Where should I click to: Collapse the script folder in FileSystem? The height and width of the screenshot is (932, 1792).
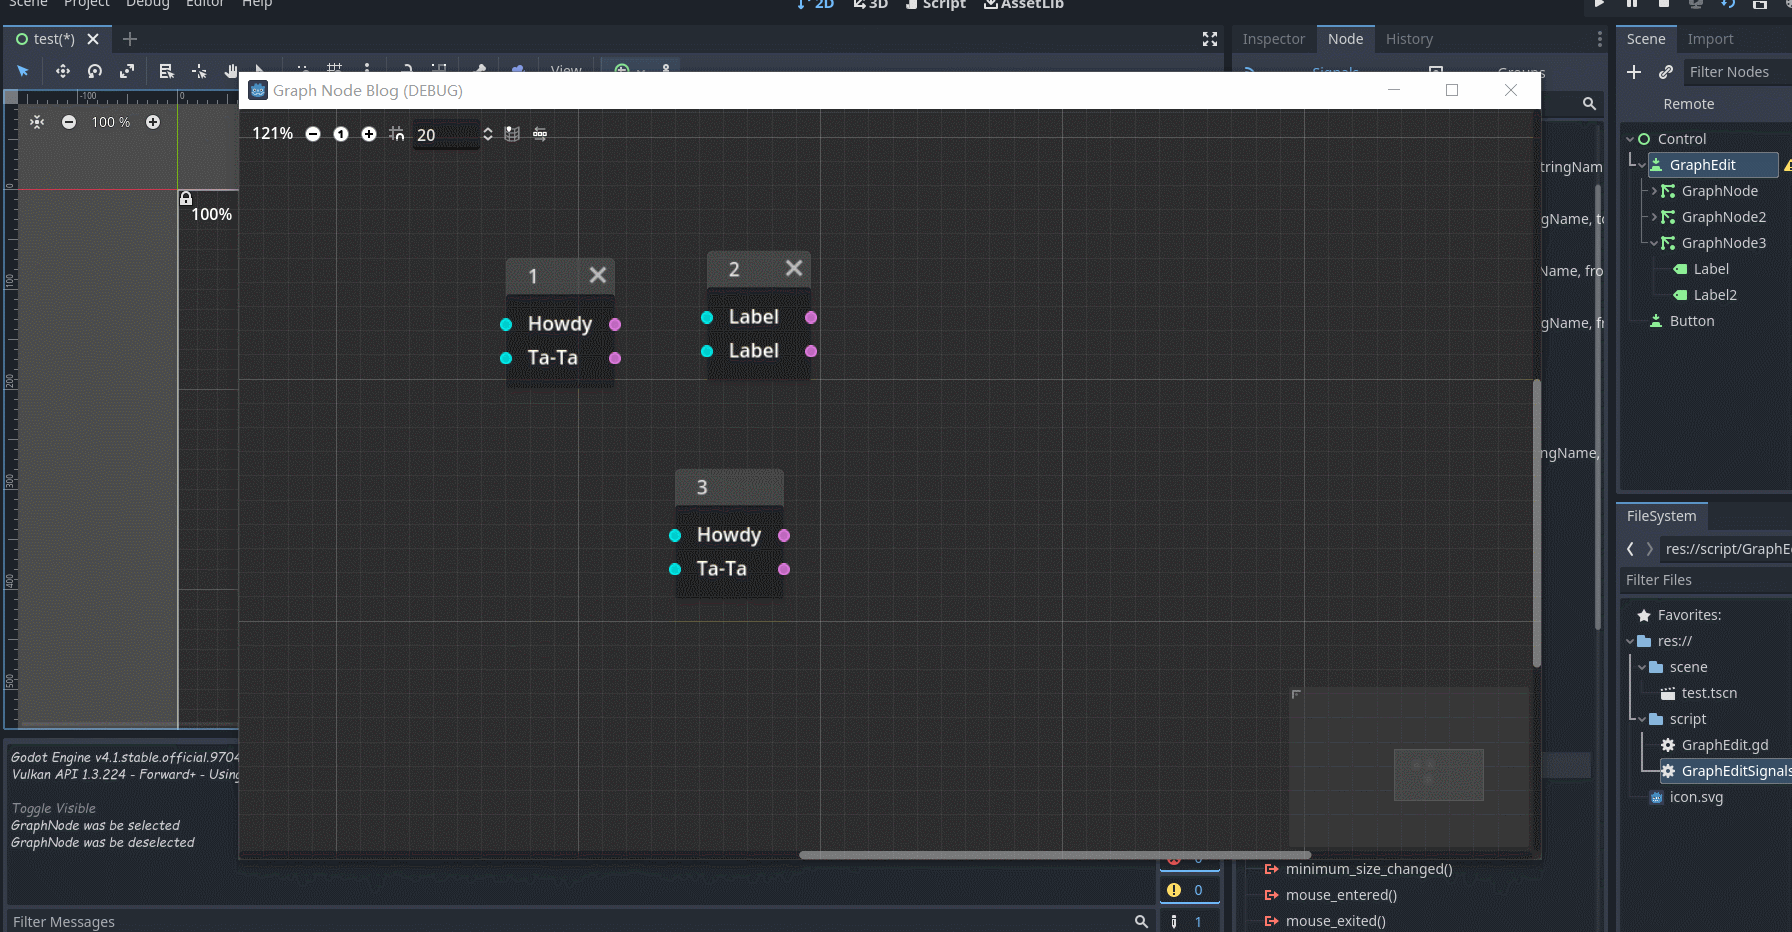click(x=1641, y=718)
